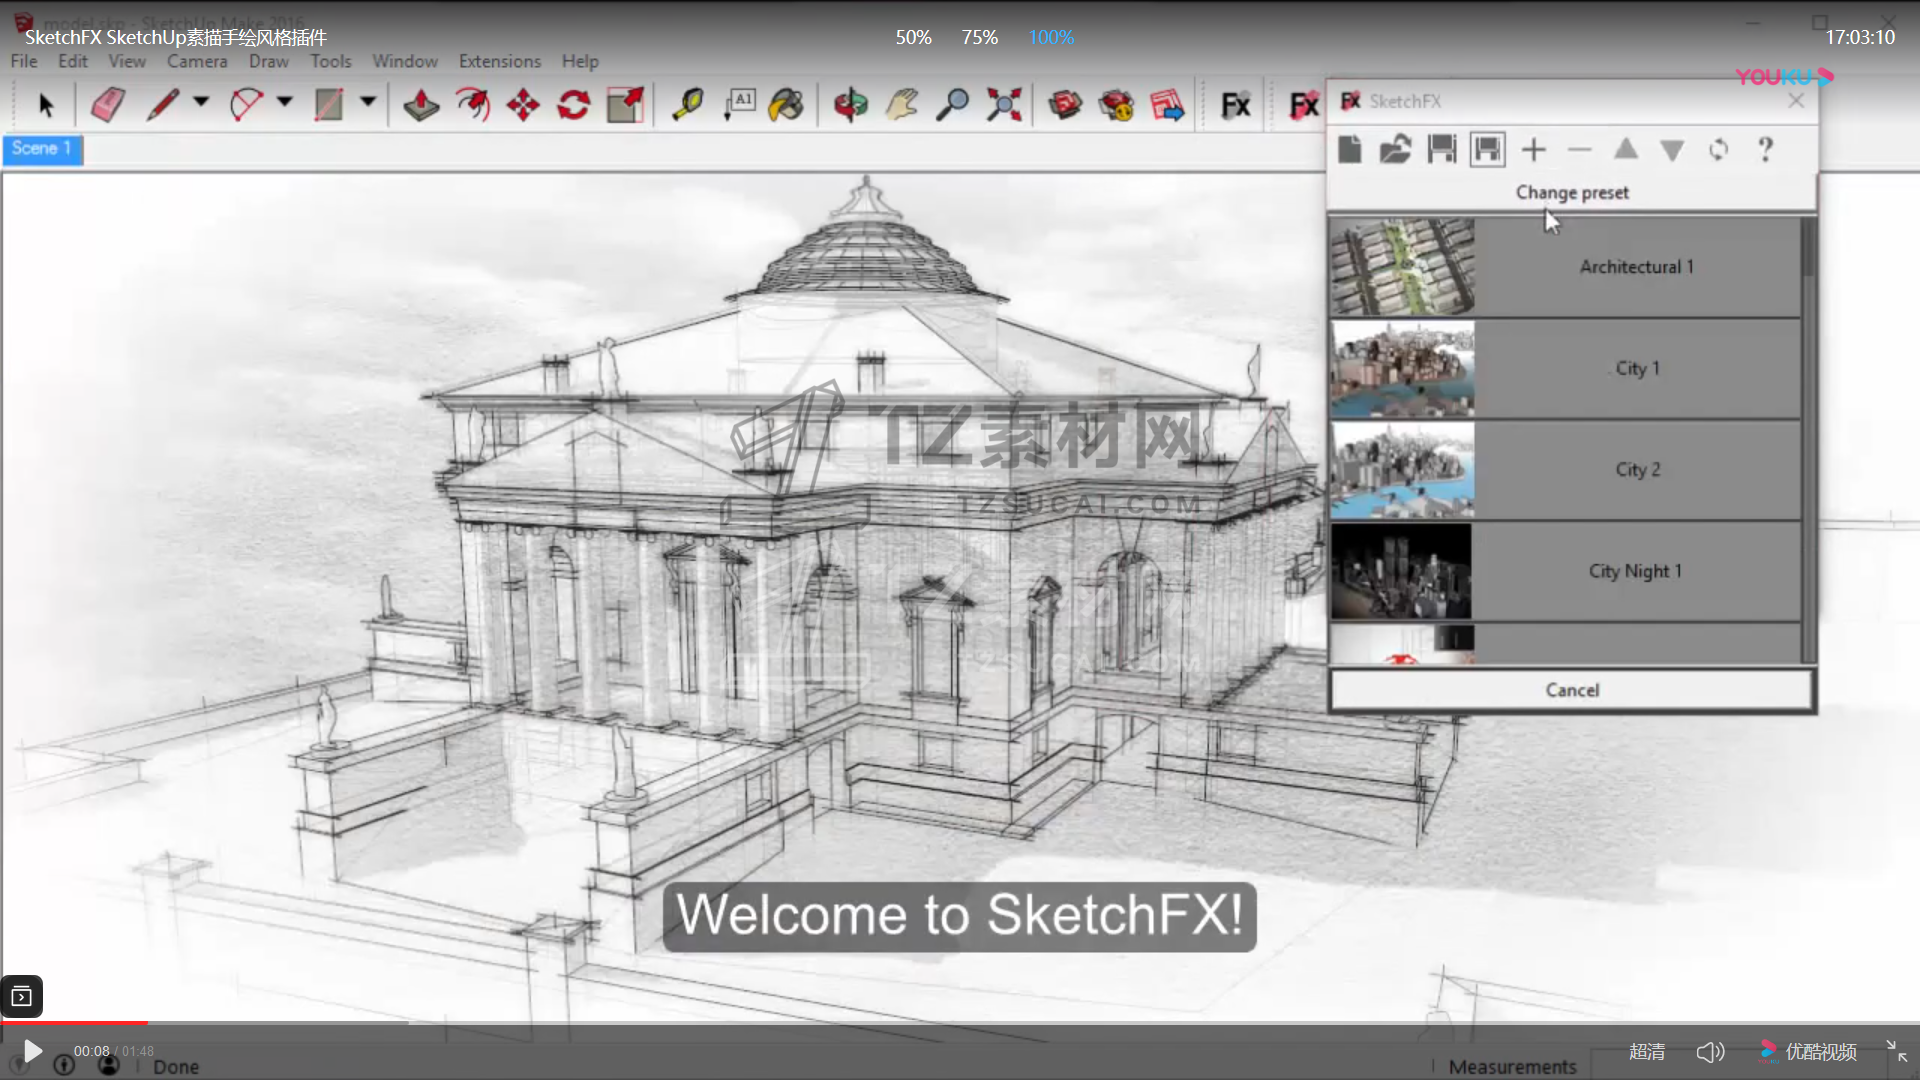
Task: Select the Eraser tool
Action: click(108, 105)
